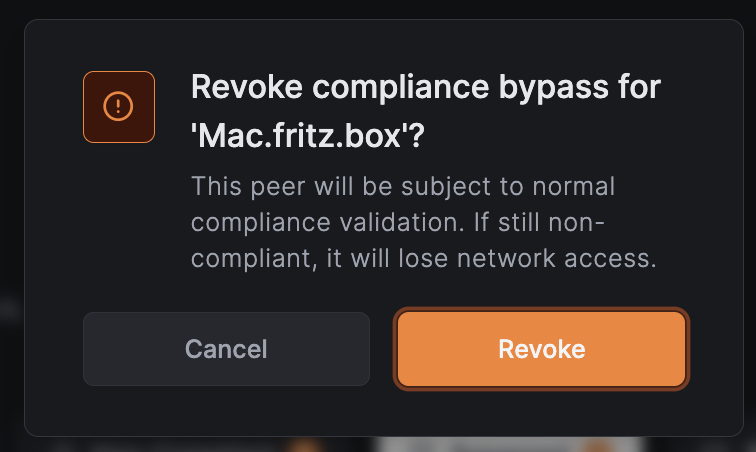Choose Revoke to remove the peer's bypass
Screen dimensions: 756x452
tap(542, 349)
